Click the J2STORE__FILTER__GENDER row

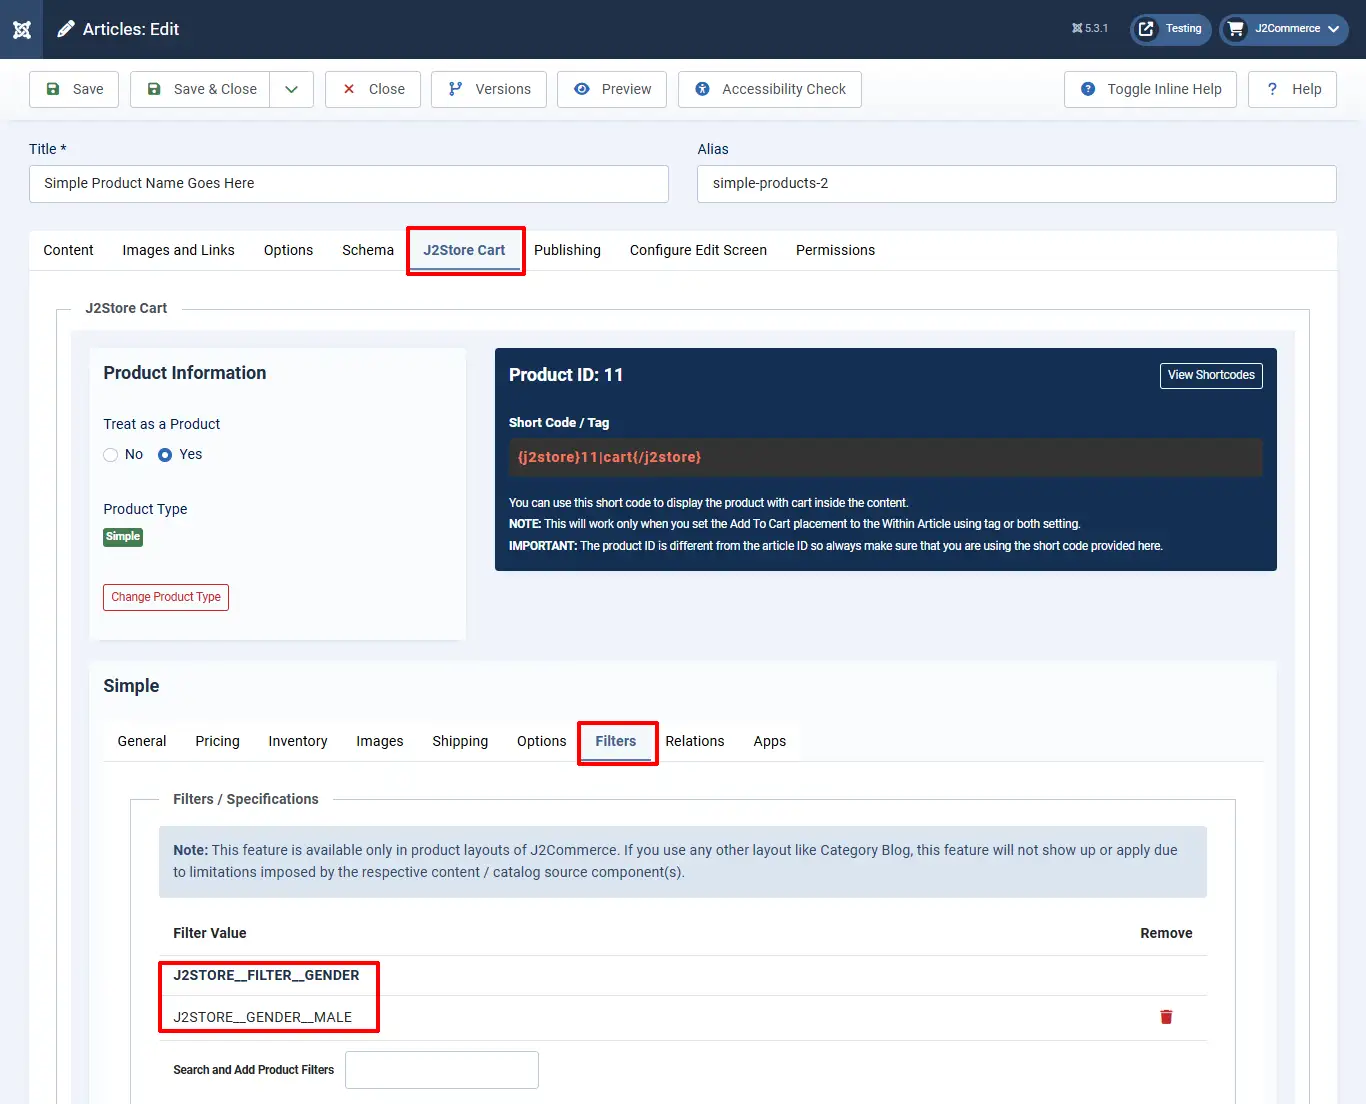coord(683,976)
